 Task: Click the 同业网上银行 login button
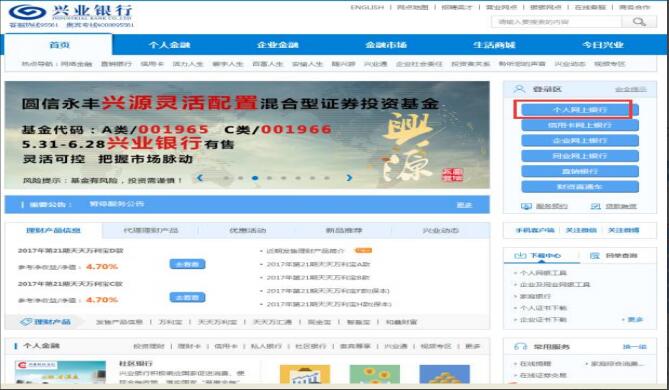pos(580,156)
